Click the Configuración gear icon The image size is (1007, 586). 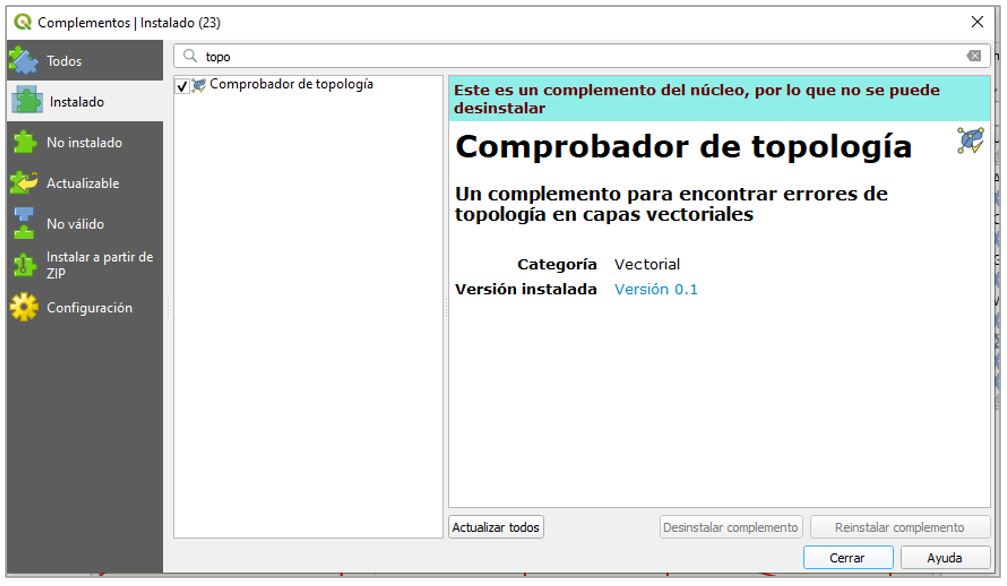tap(24, 307)
